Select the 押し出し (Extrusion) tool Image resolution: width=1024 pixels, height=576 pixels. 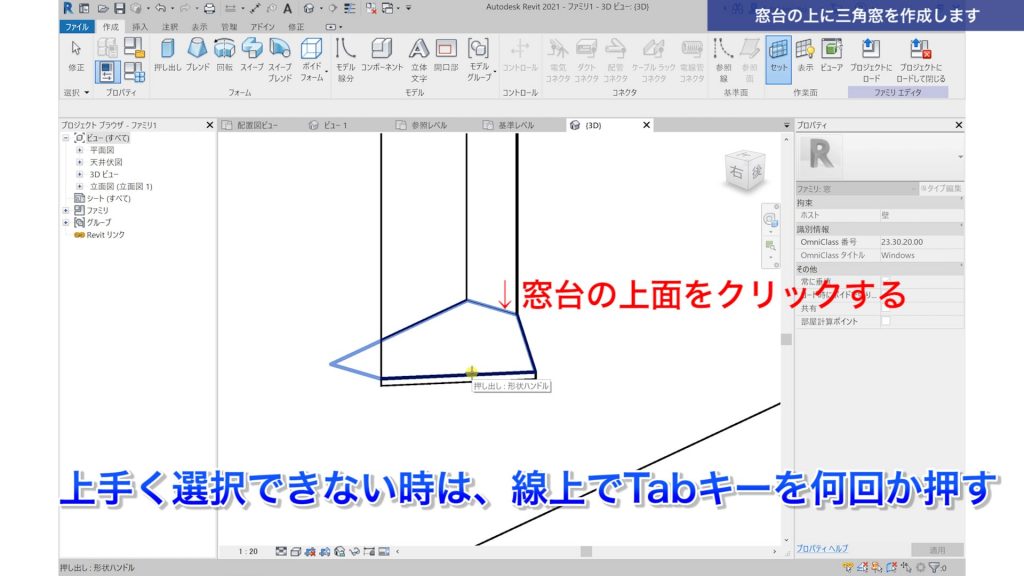(x=168, y=50)
